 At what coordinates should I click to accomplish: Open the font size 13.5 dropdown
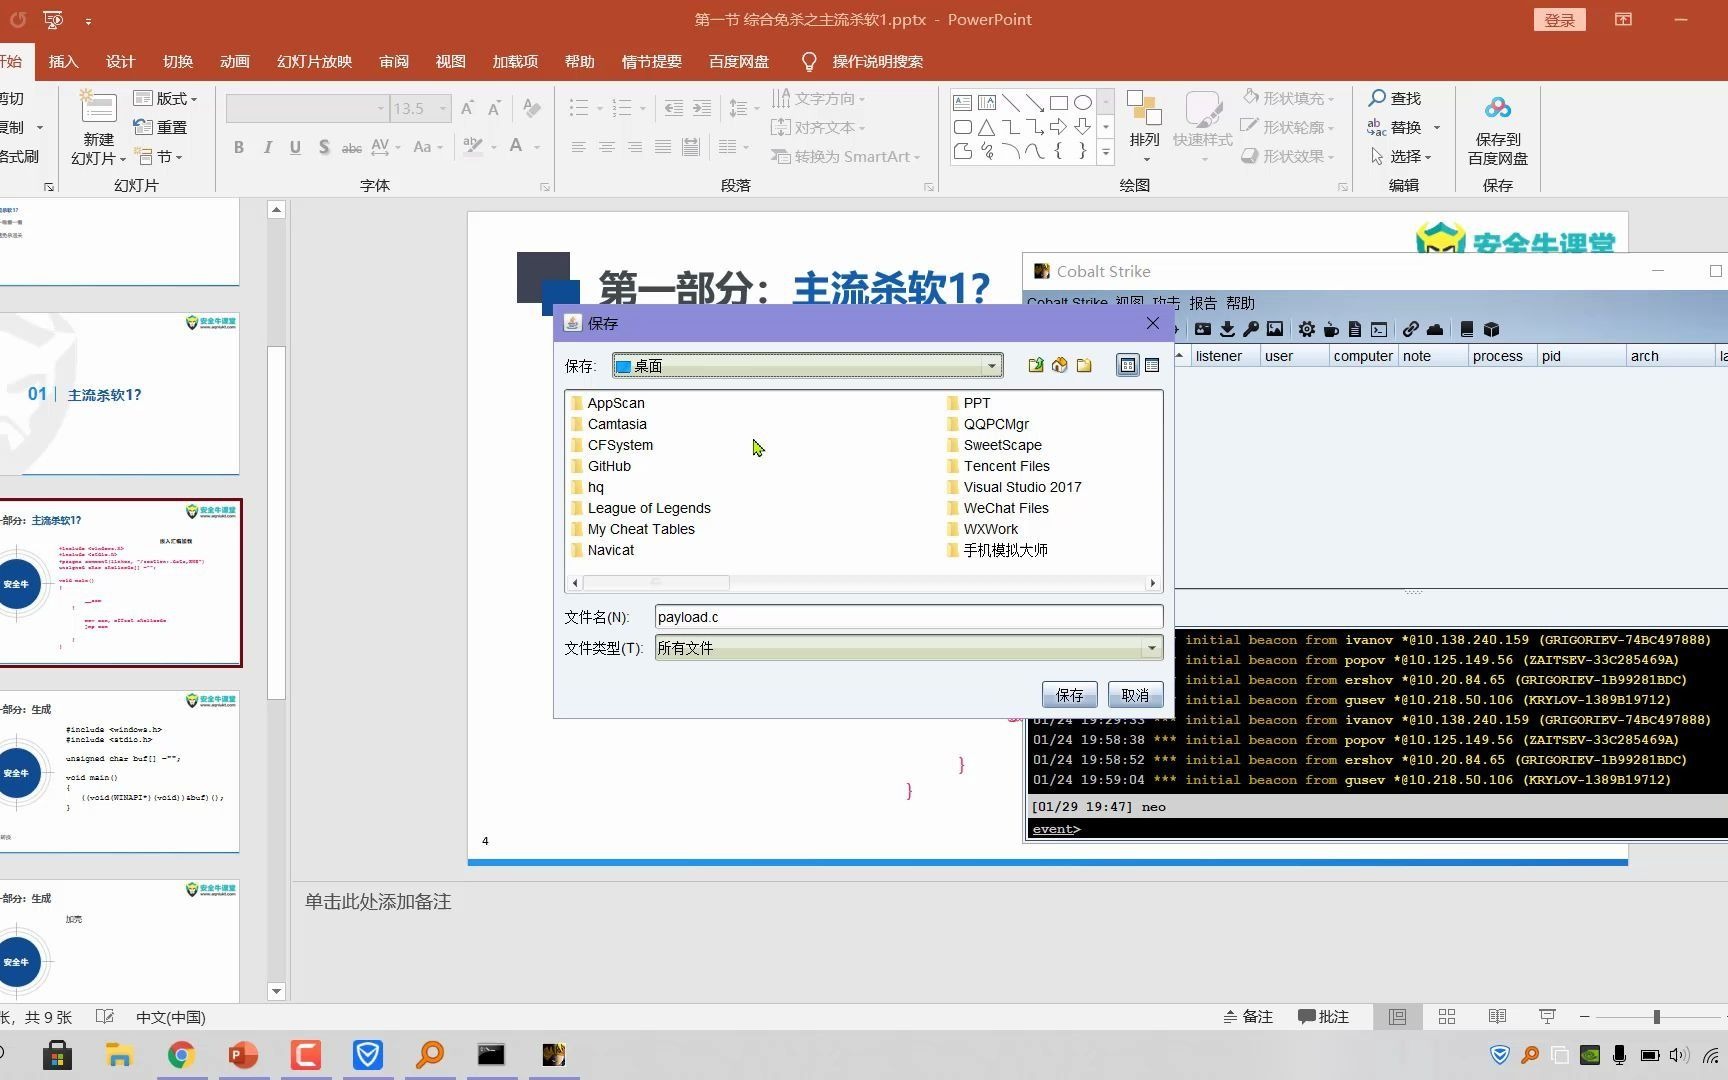pyautogui.click(x=443, y=108)
